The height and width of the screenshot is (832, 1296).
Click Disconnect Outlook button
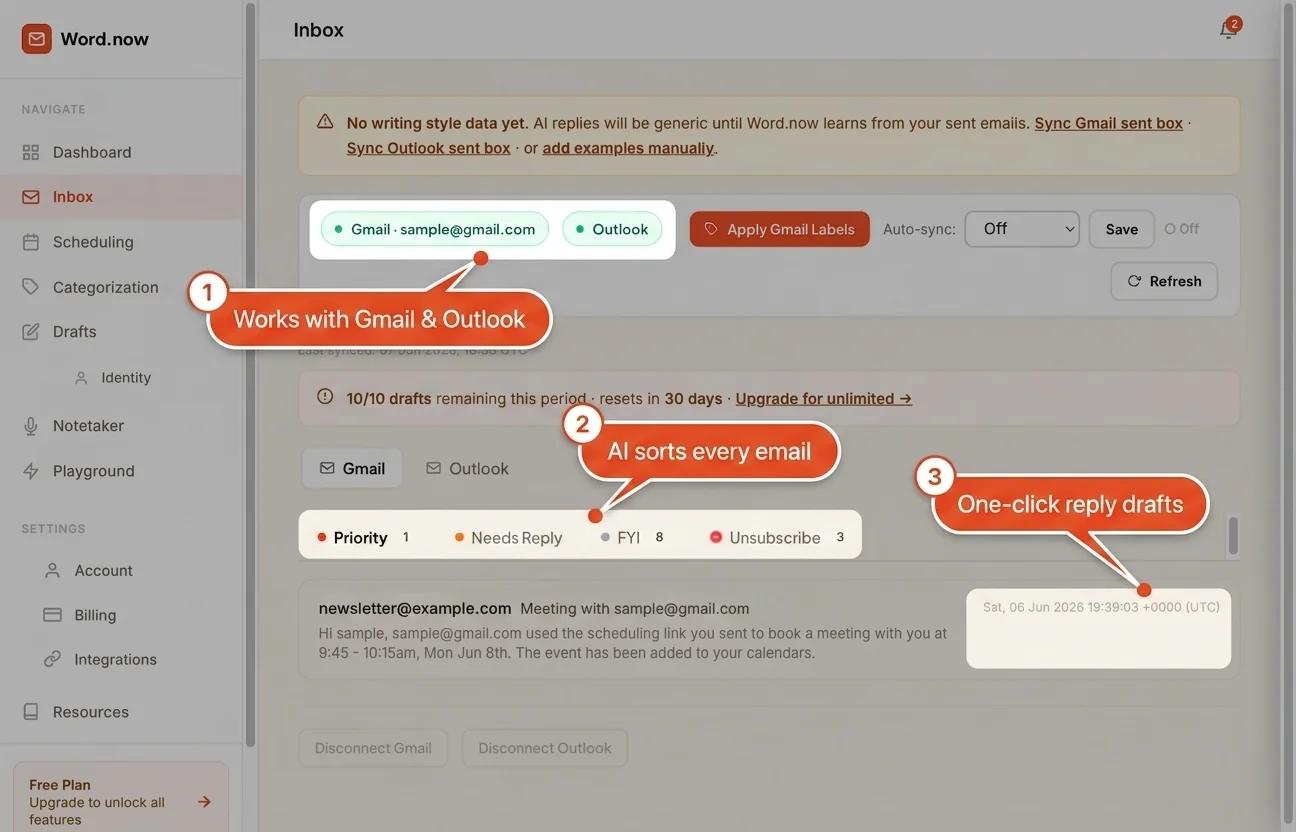coord(545,748)
